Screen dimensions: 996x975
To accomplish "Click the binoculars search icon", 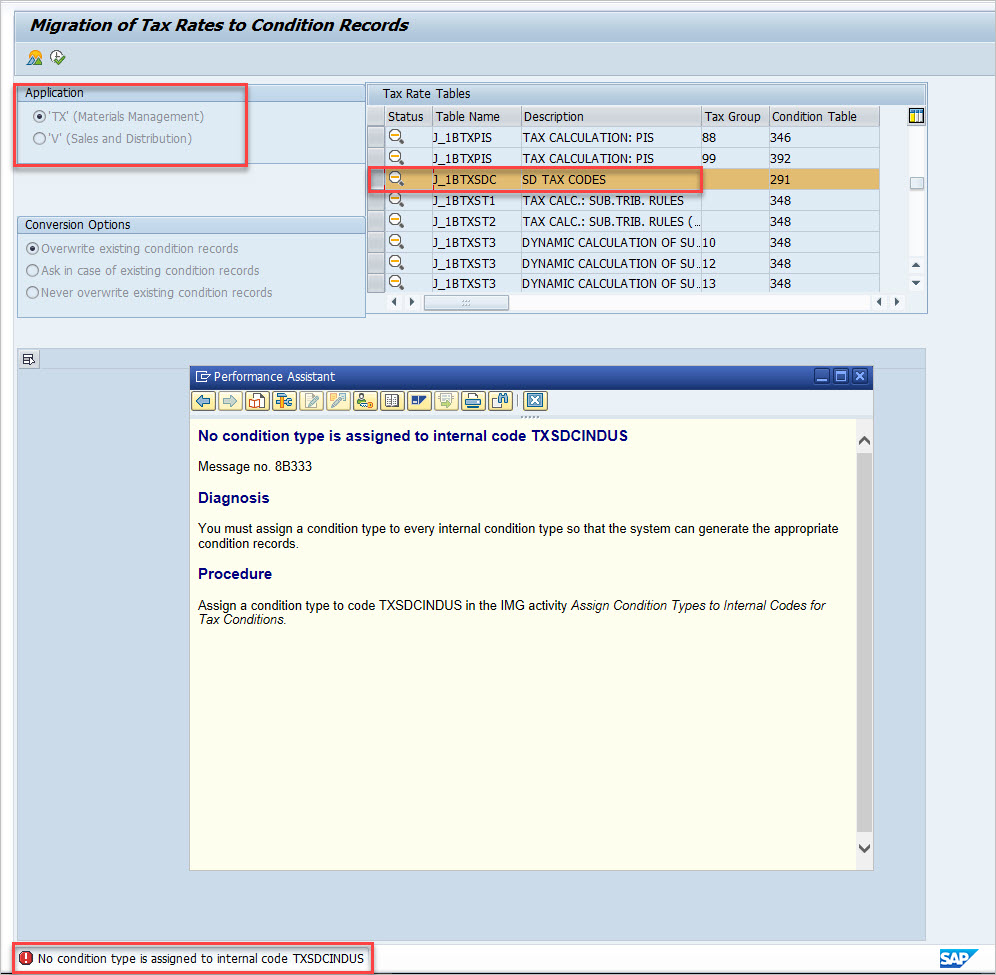I will [501, 401].
